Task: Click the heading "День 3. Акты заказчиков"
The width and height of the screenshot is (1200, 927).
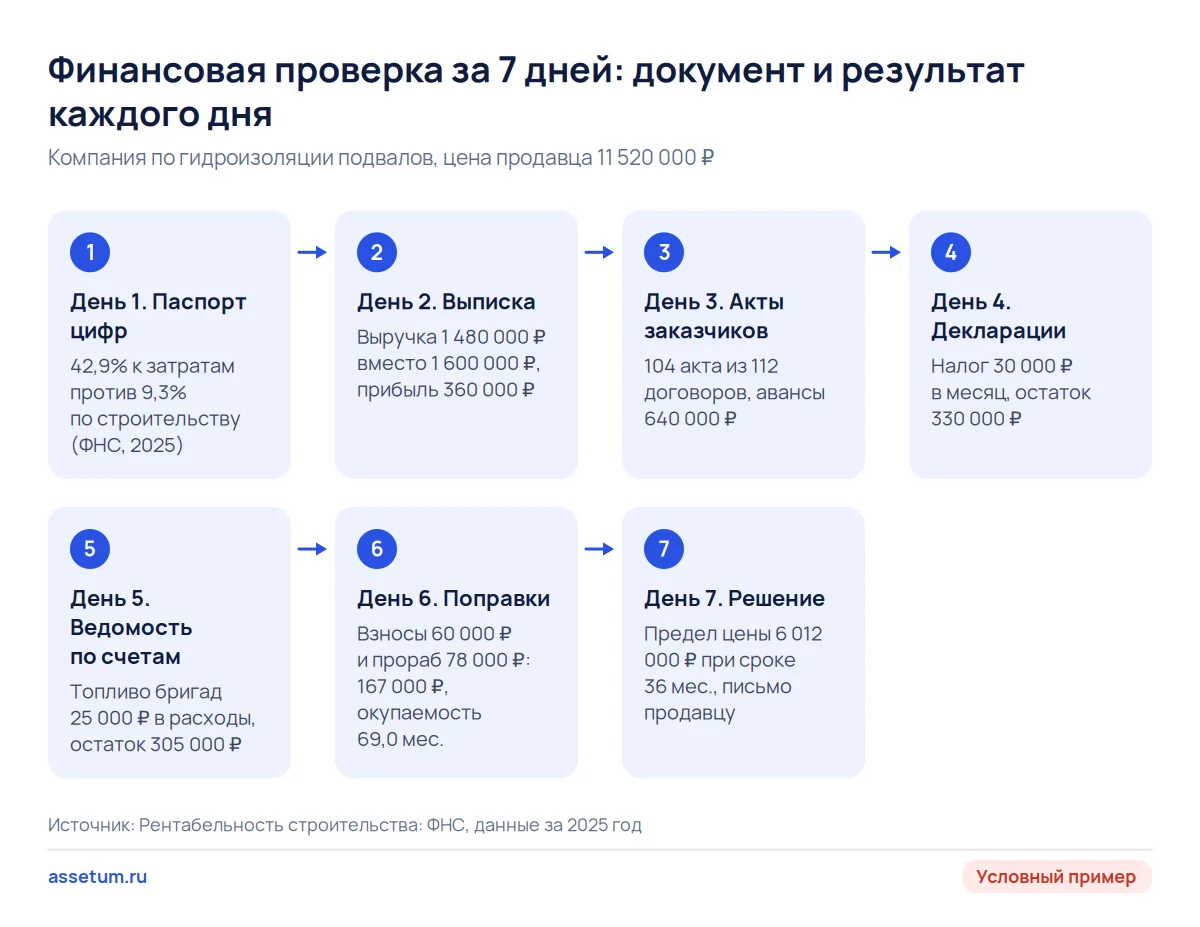Action: [714, 316]
